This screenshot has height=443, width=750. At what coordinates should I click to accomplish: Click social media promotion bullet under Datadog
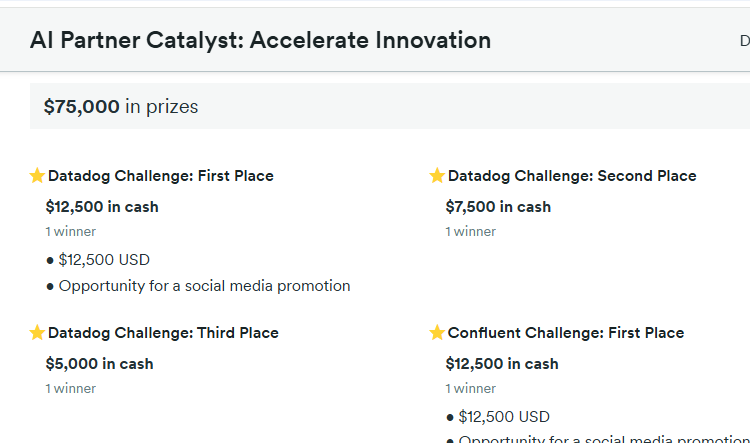point(204,286)
